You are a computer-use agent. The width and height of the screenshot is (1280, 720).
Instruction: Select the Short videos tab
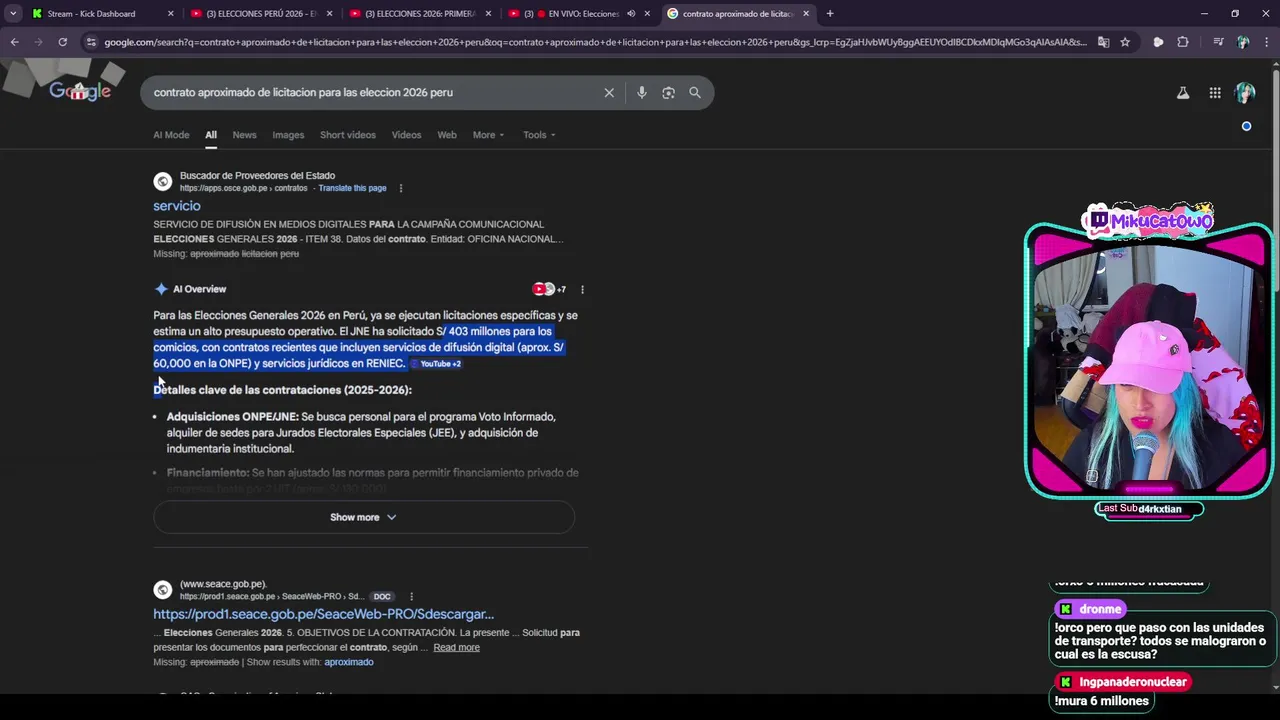[x=348, y=135]
